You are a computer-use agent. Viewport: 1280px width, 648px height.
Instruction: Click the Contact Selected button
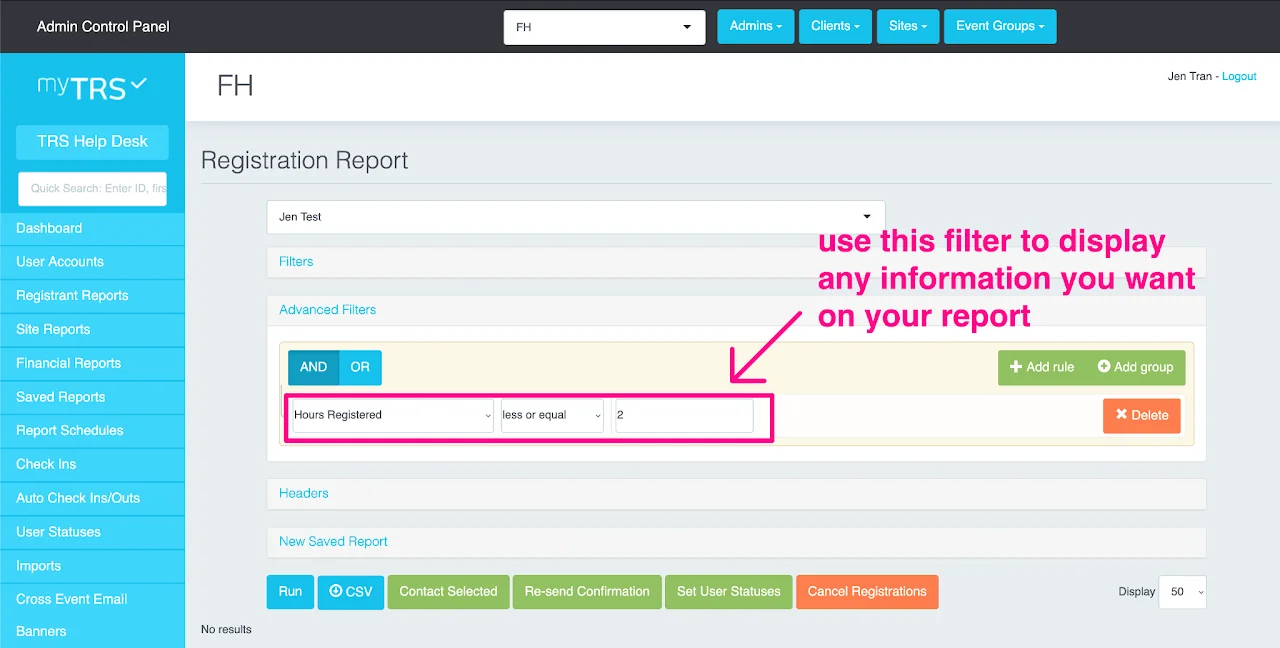[448, 592]
